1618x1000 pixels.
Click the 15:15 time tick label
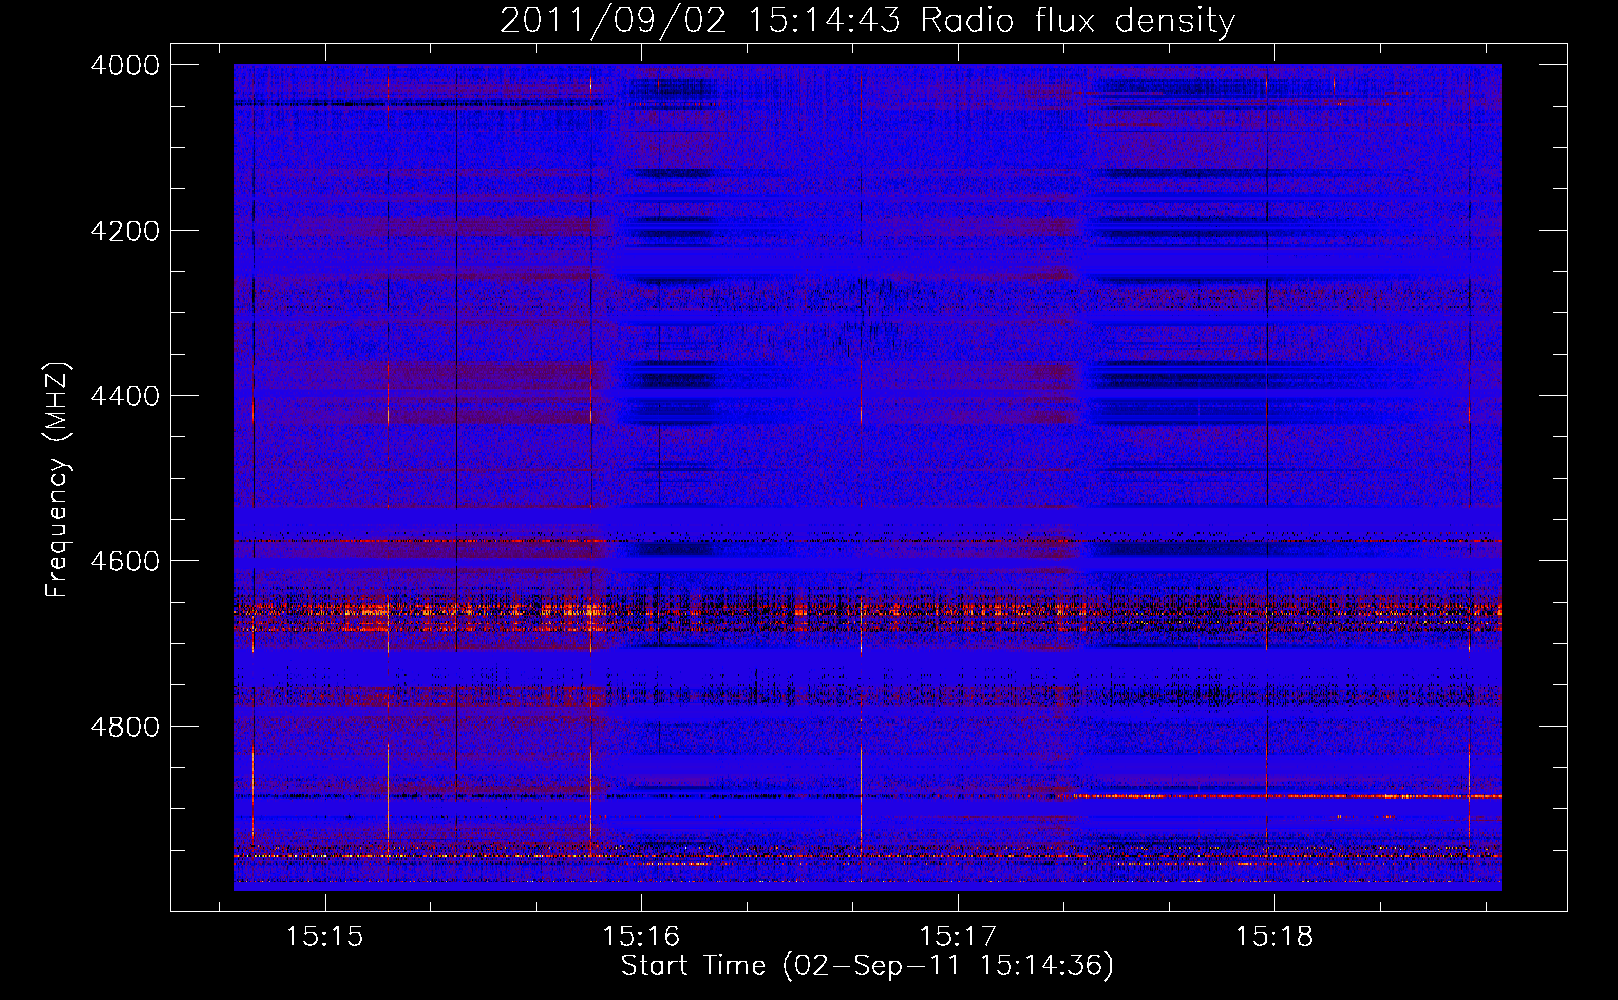pyautogui.click(x=324, y=937)
